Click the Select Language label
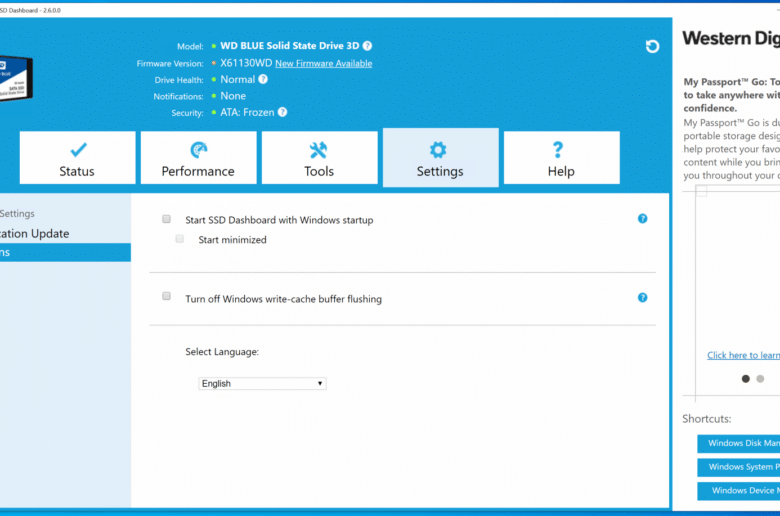Image resolution: width=780 pixels, height=516 pixels. tap(222, 352)
